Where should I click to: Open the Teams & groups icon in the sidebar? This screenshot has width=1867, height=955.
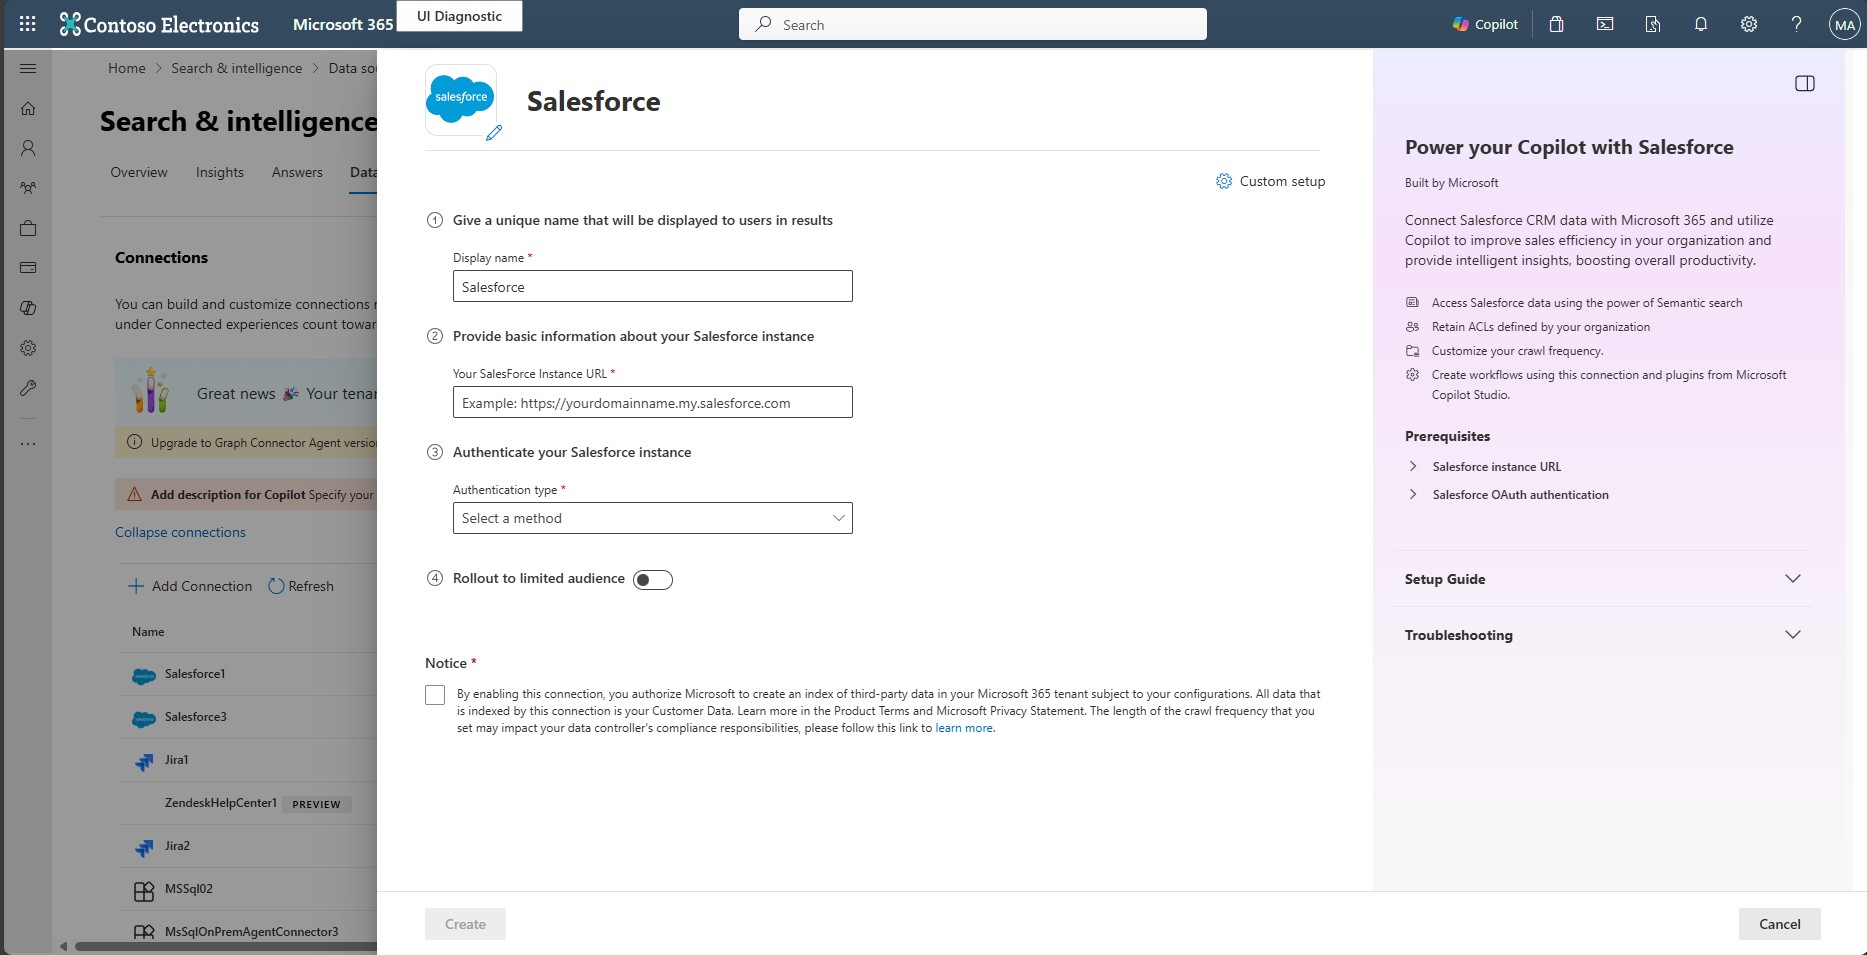tap(27, 188)
